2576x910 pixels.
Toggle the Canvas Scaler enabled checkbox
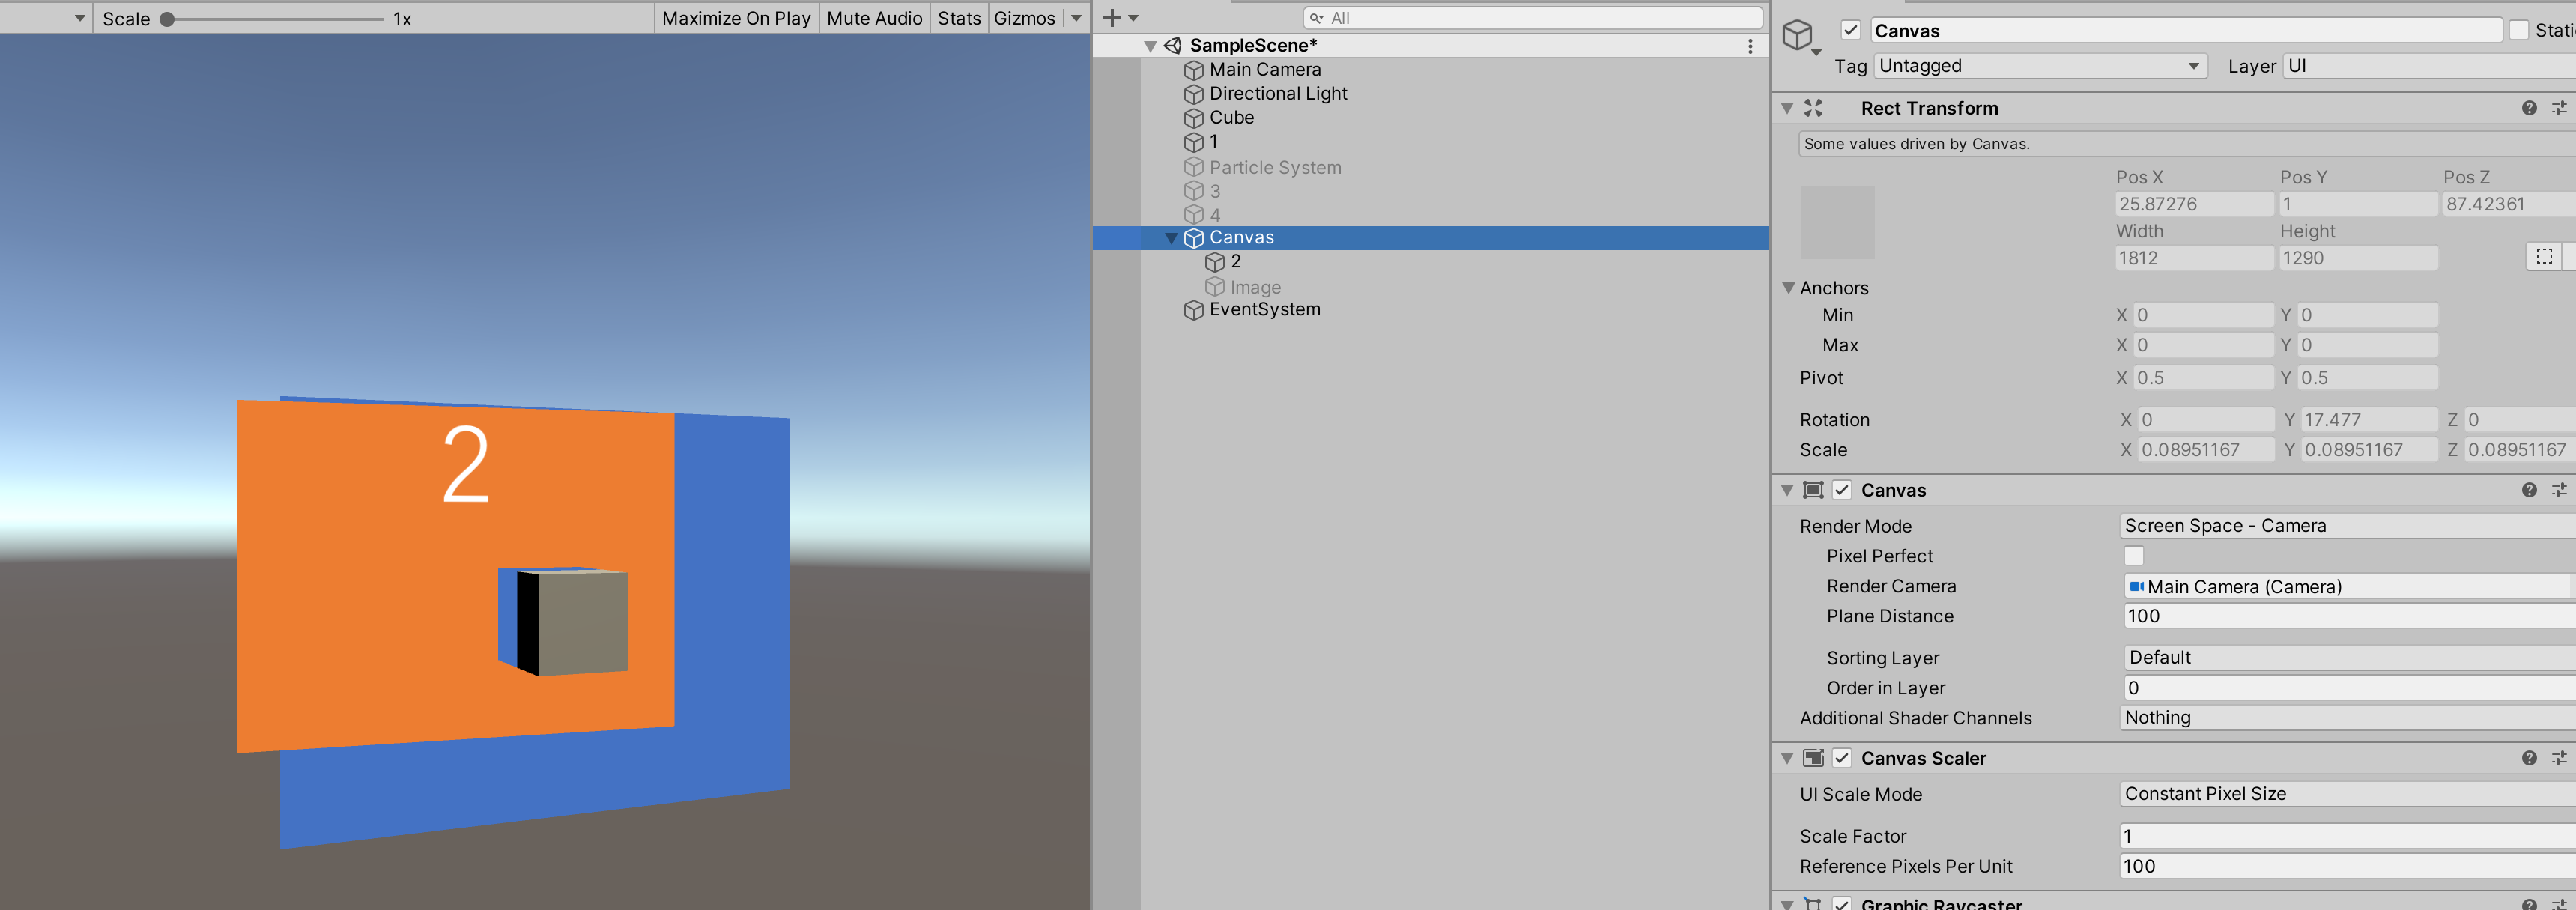[x=1843, y=758]
